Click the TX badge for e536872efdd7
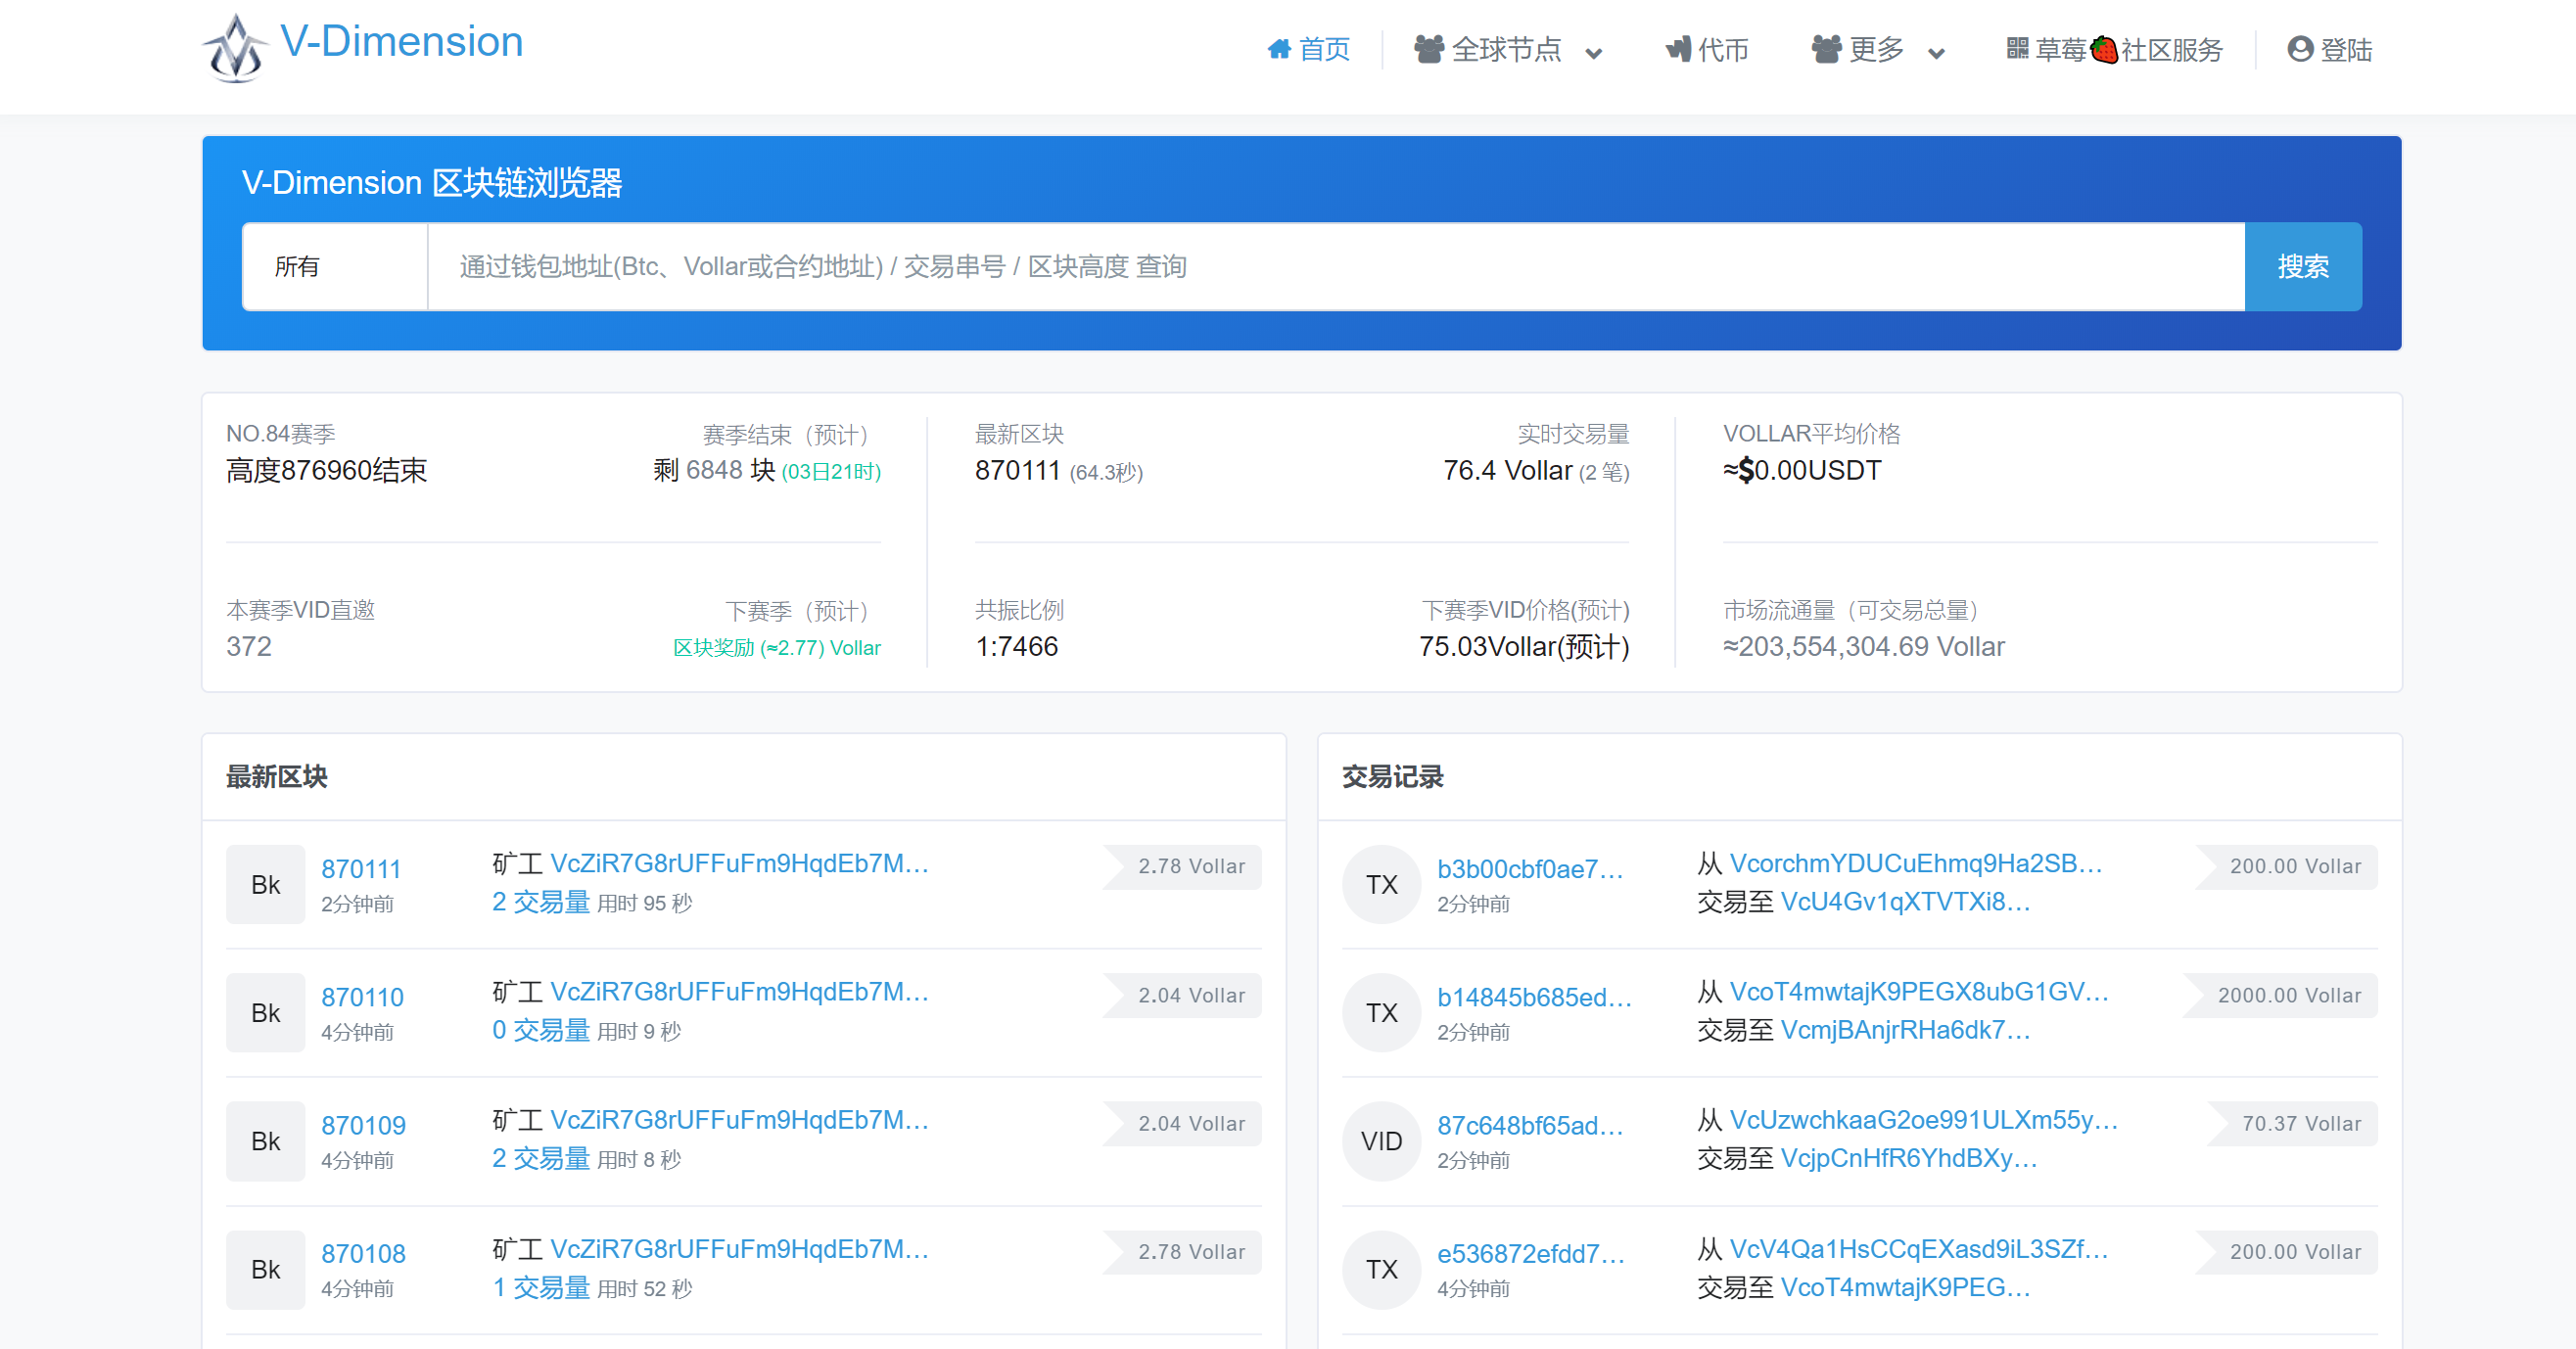Screen dimensions: 2576x1349 coord(1381,1269)
